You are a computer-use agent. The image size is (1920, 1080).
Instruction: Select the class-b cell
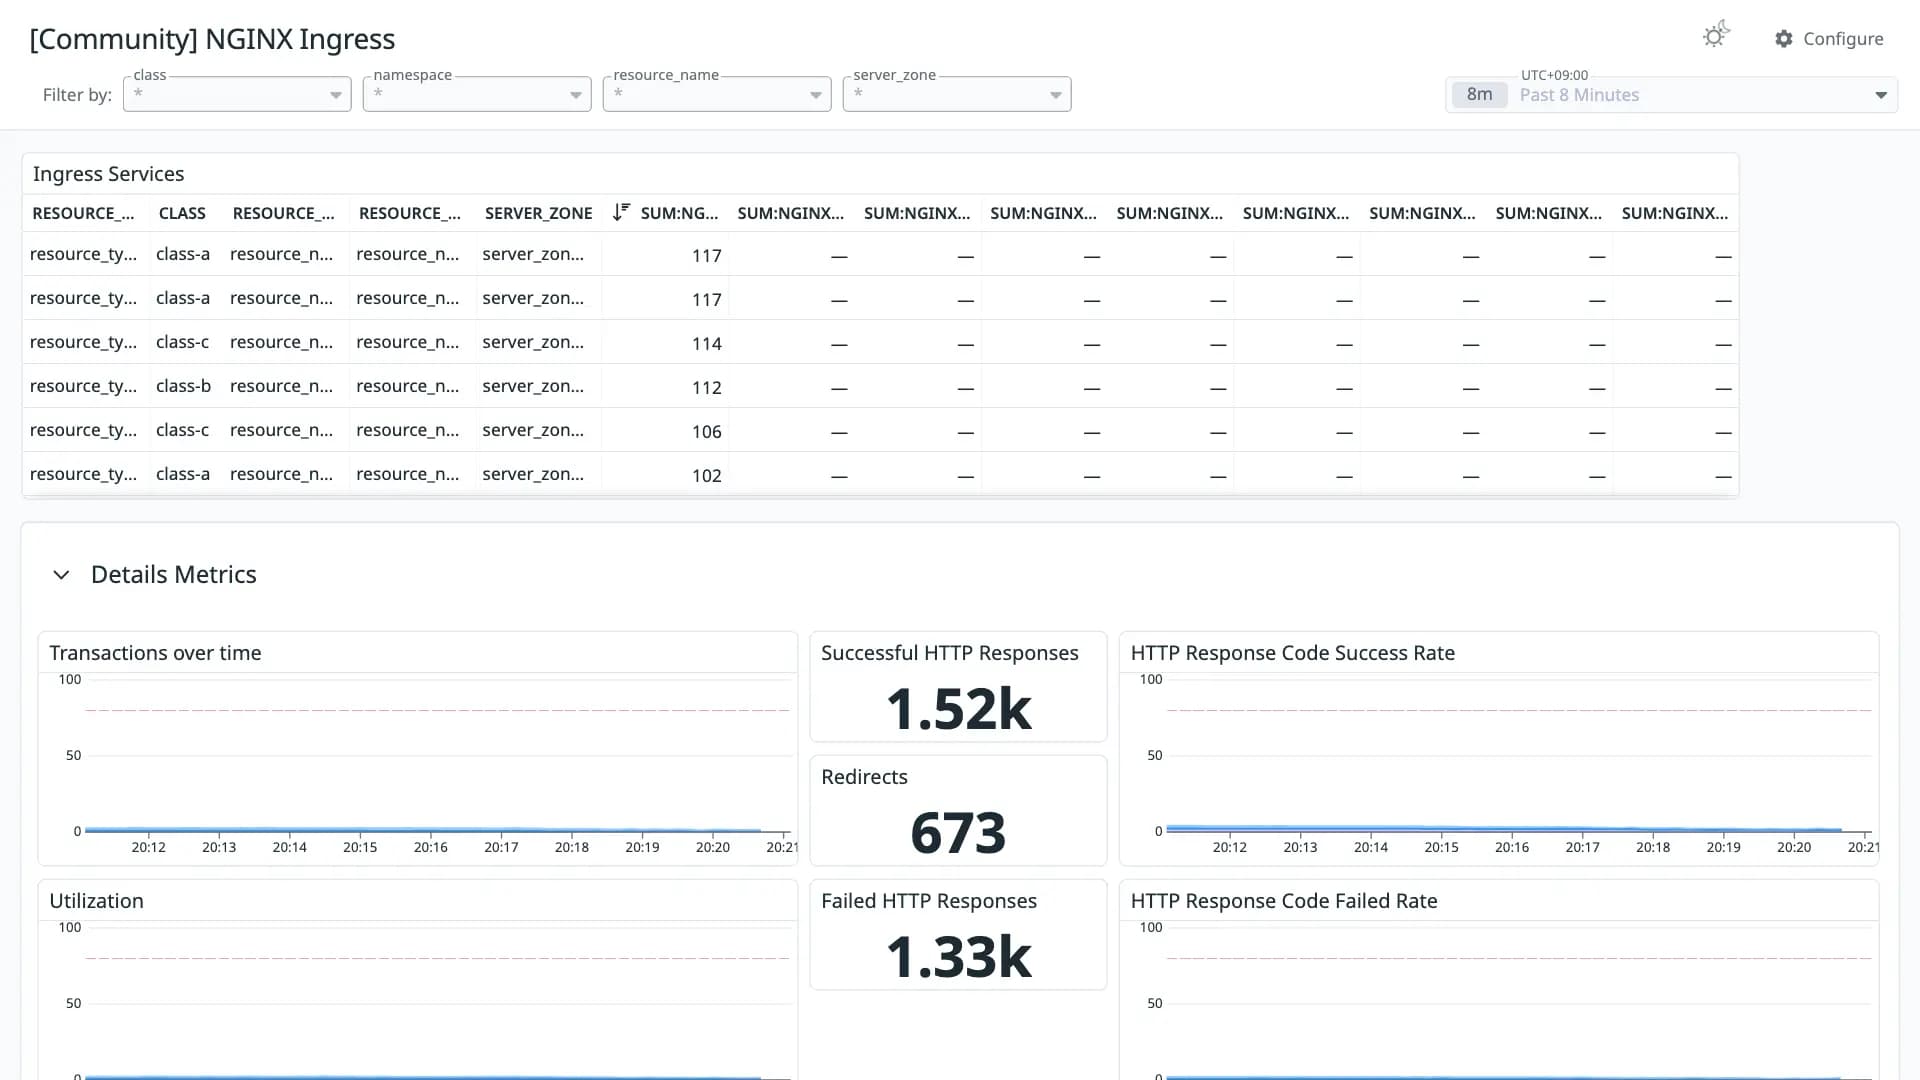(x=183, y=386)
